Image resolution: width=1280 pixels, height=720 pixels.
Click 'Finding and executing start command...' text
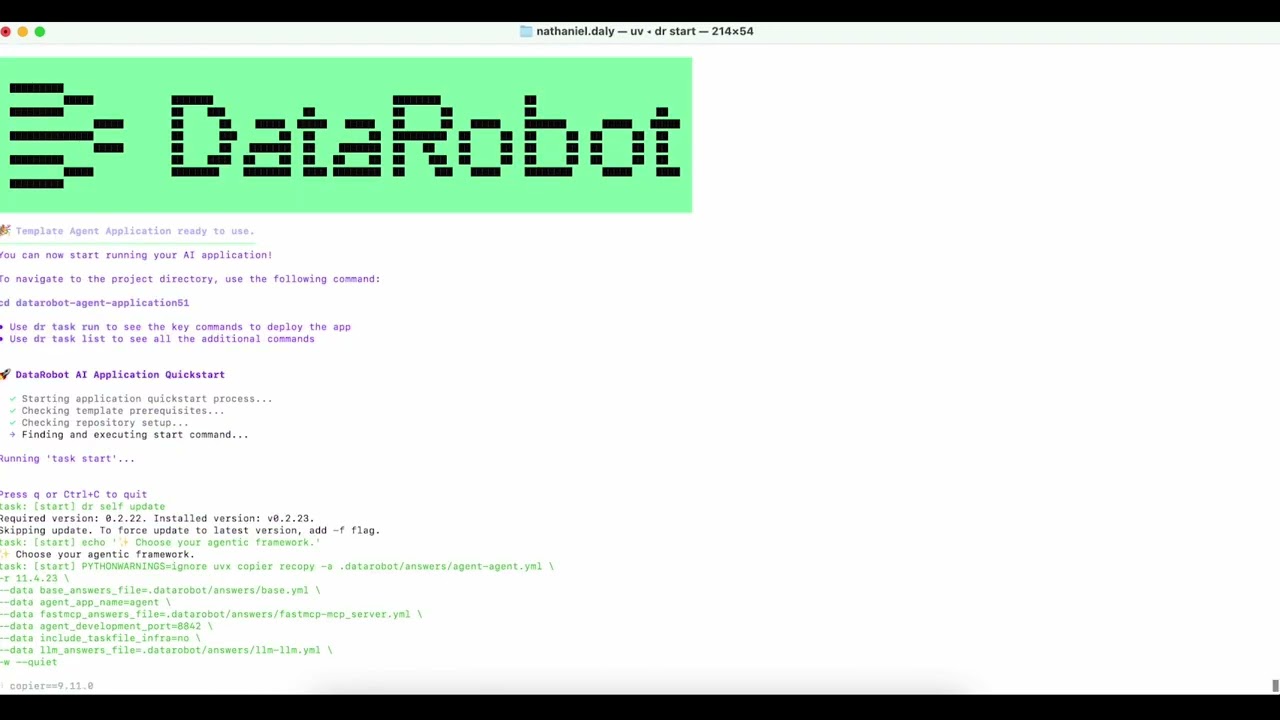(x=135, y=435)
